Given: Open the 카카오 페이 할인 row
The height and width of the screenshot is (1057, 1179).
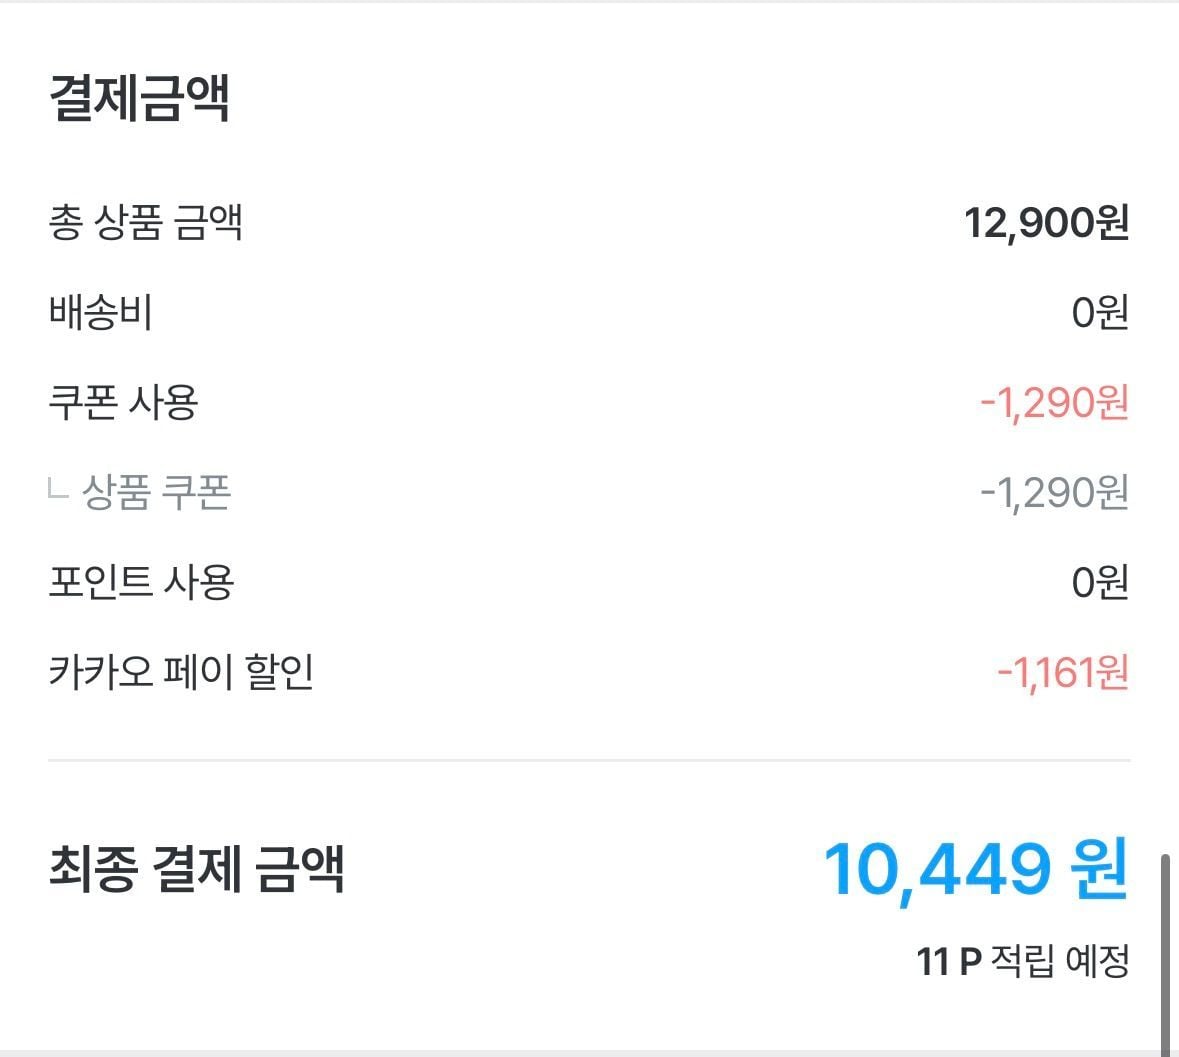Looking at the screenshot, I should 181,671.
